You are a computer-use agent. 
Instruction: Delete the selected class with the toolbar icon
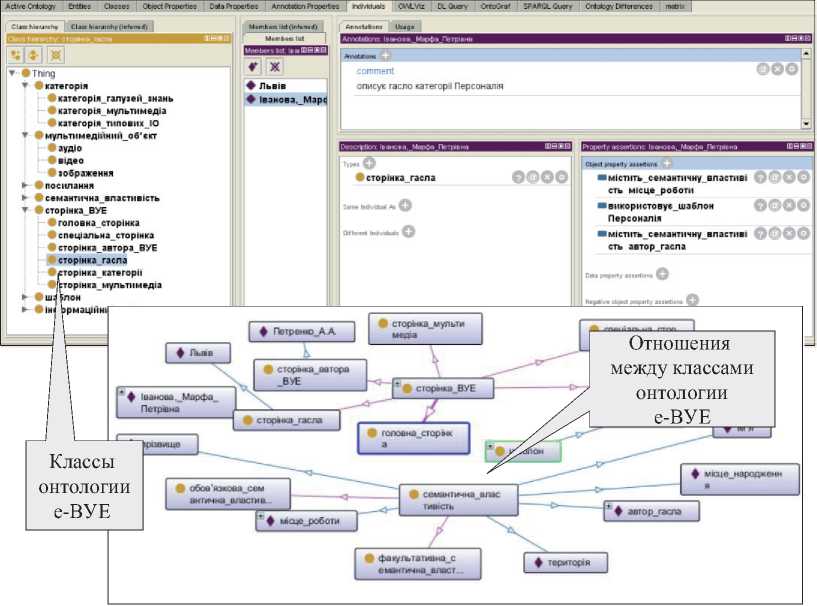coord(56,55)
